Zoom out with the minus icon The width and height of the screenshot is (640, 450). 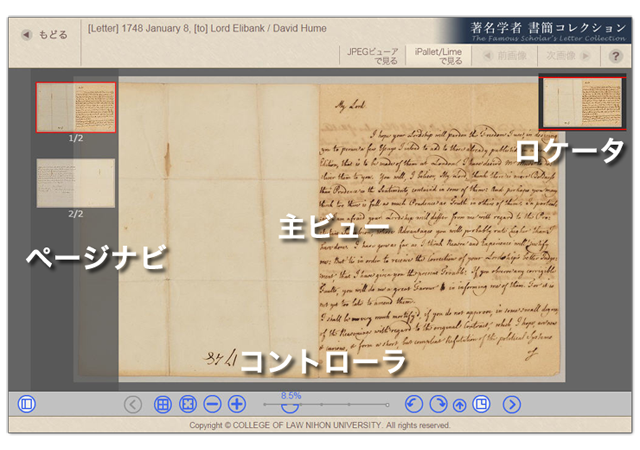212,404
